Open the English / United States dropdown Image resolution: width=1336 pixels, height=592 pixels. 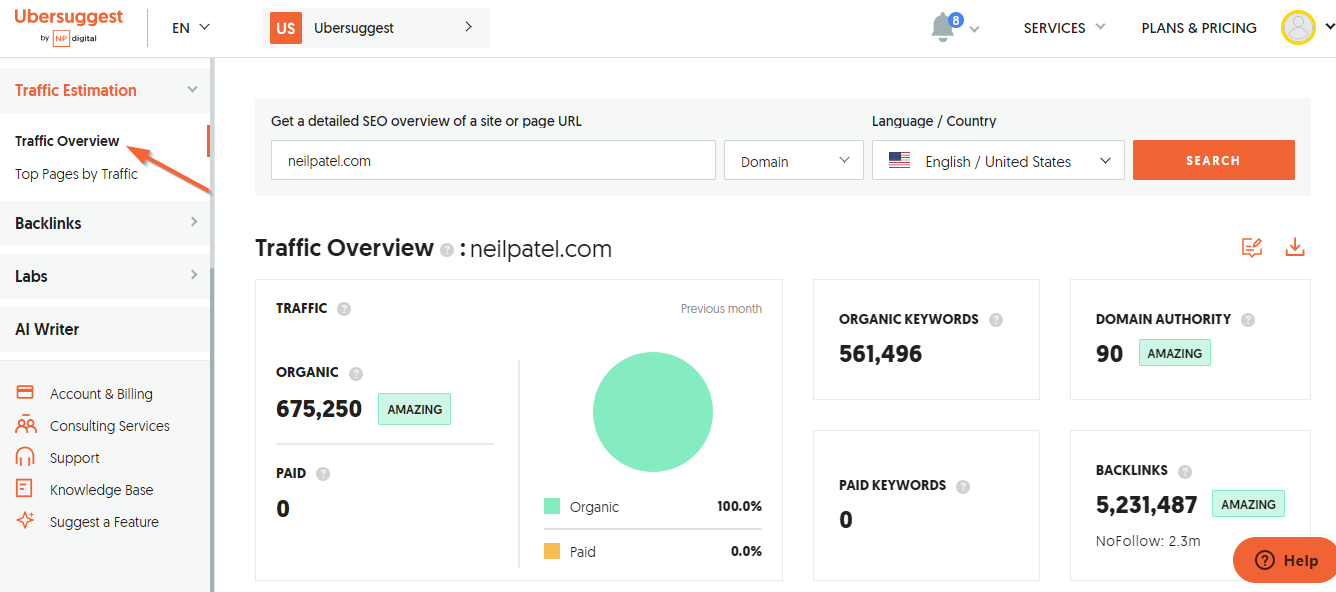[x=998, y=161]
